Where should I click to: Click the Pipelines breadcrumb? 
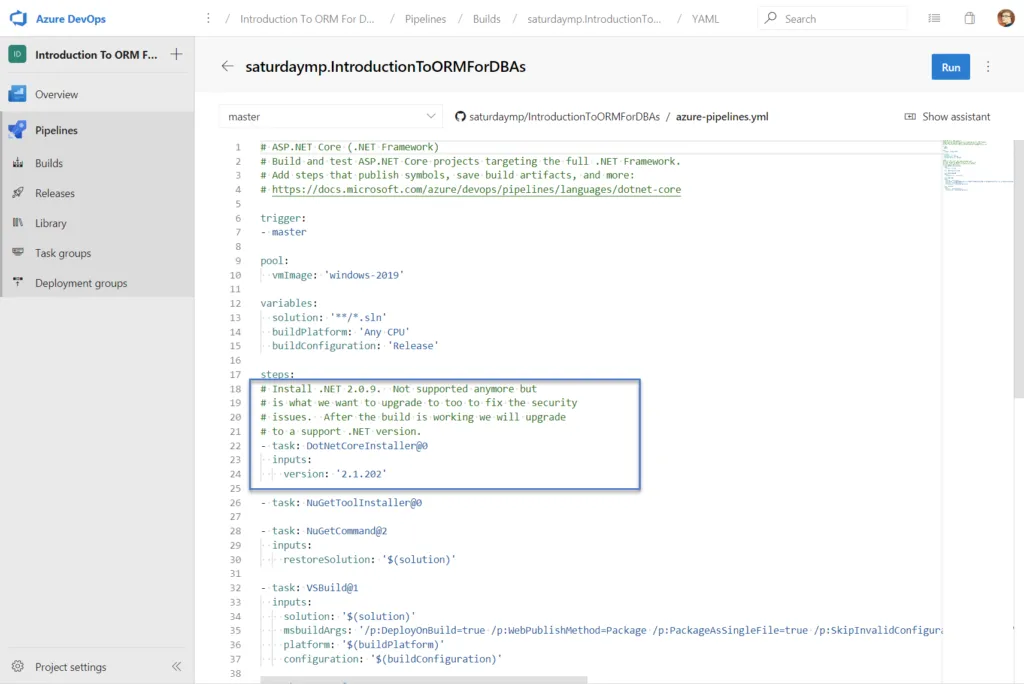[x=425, y=18]
